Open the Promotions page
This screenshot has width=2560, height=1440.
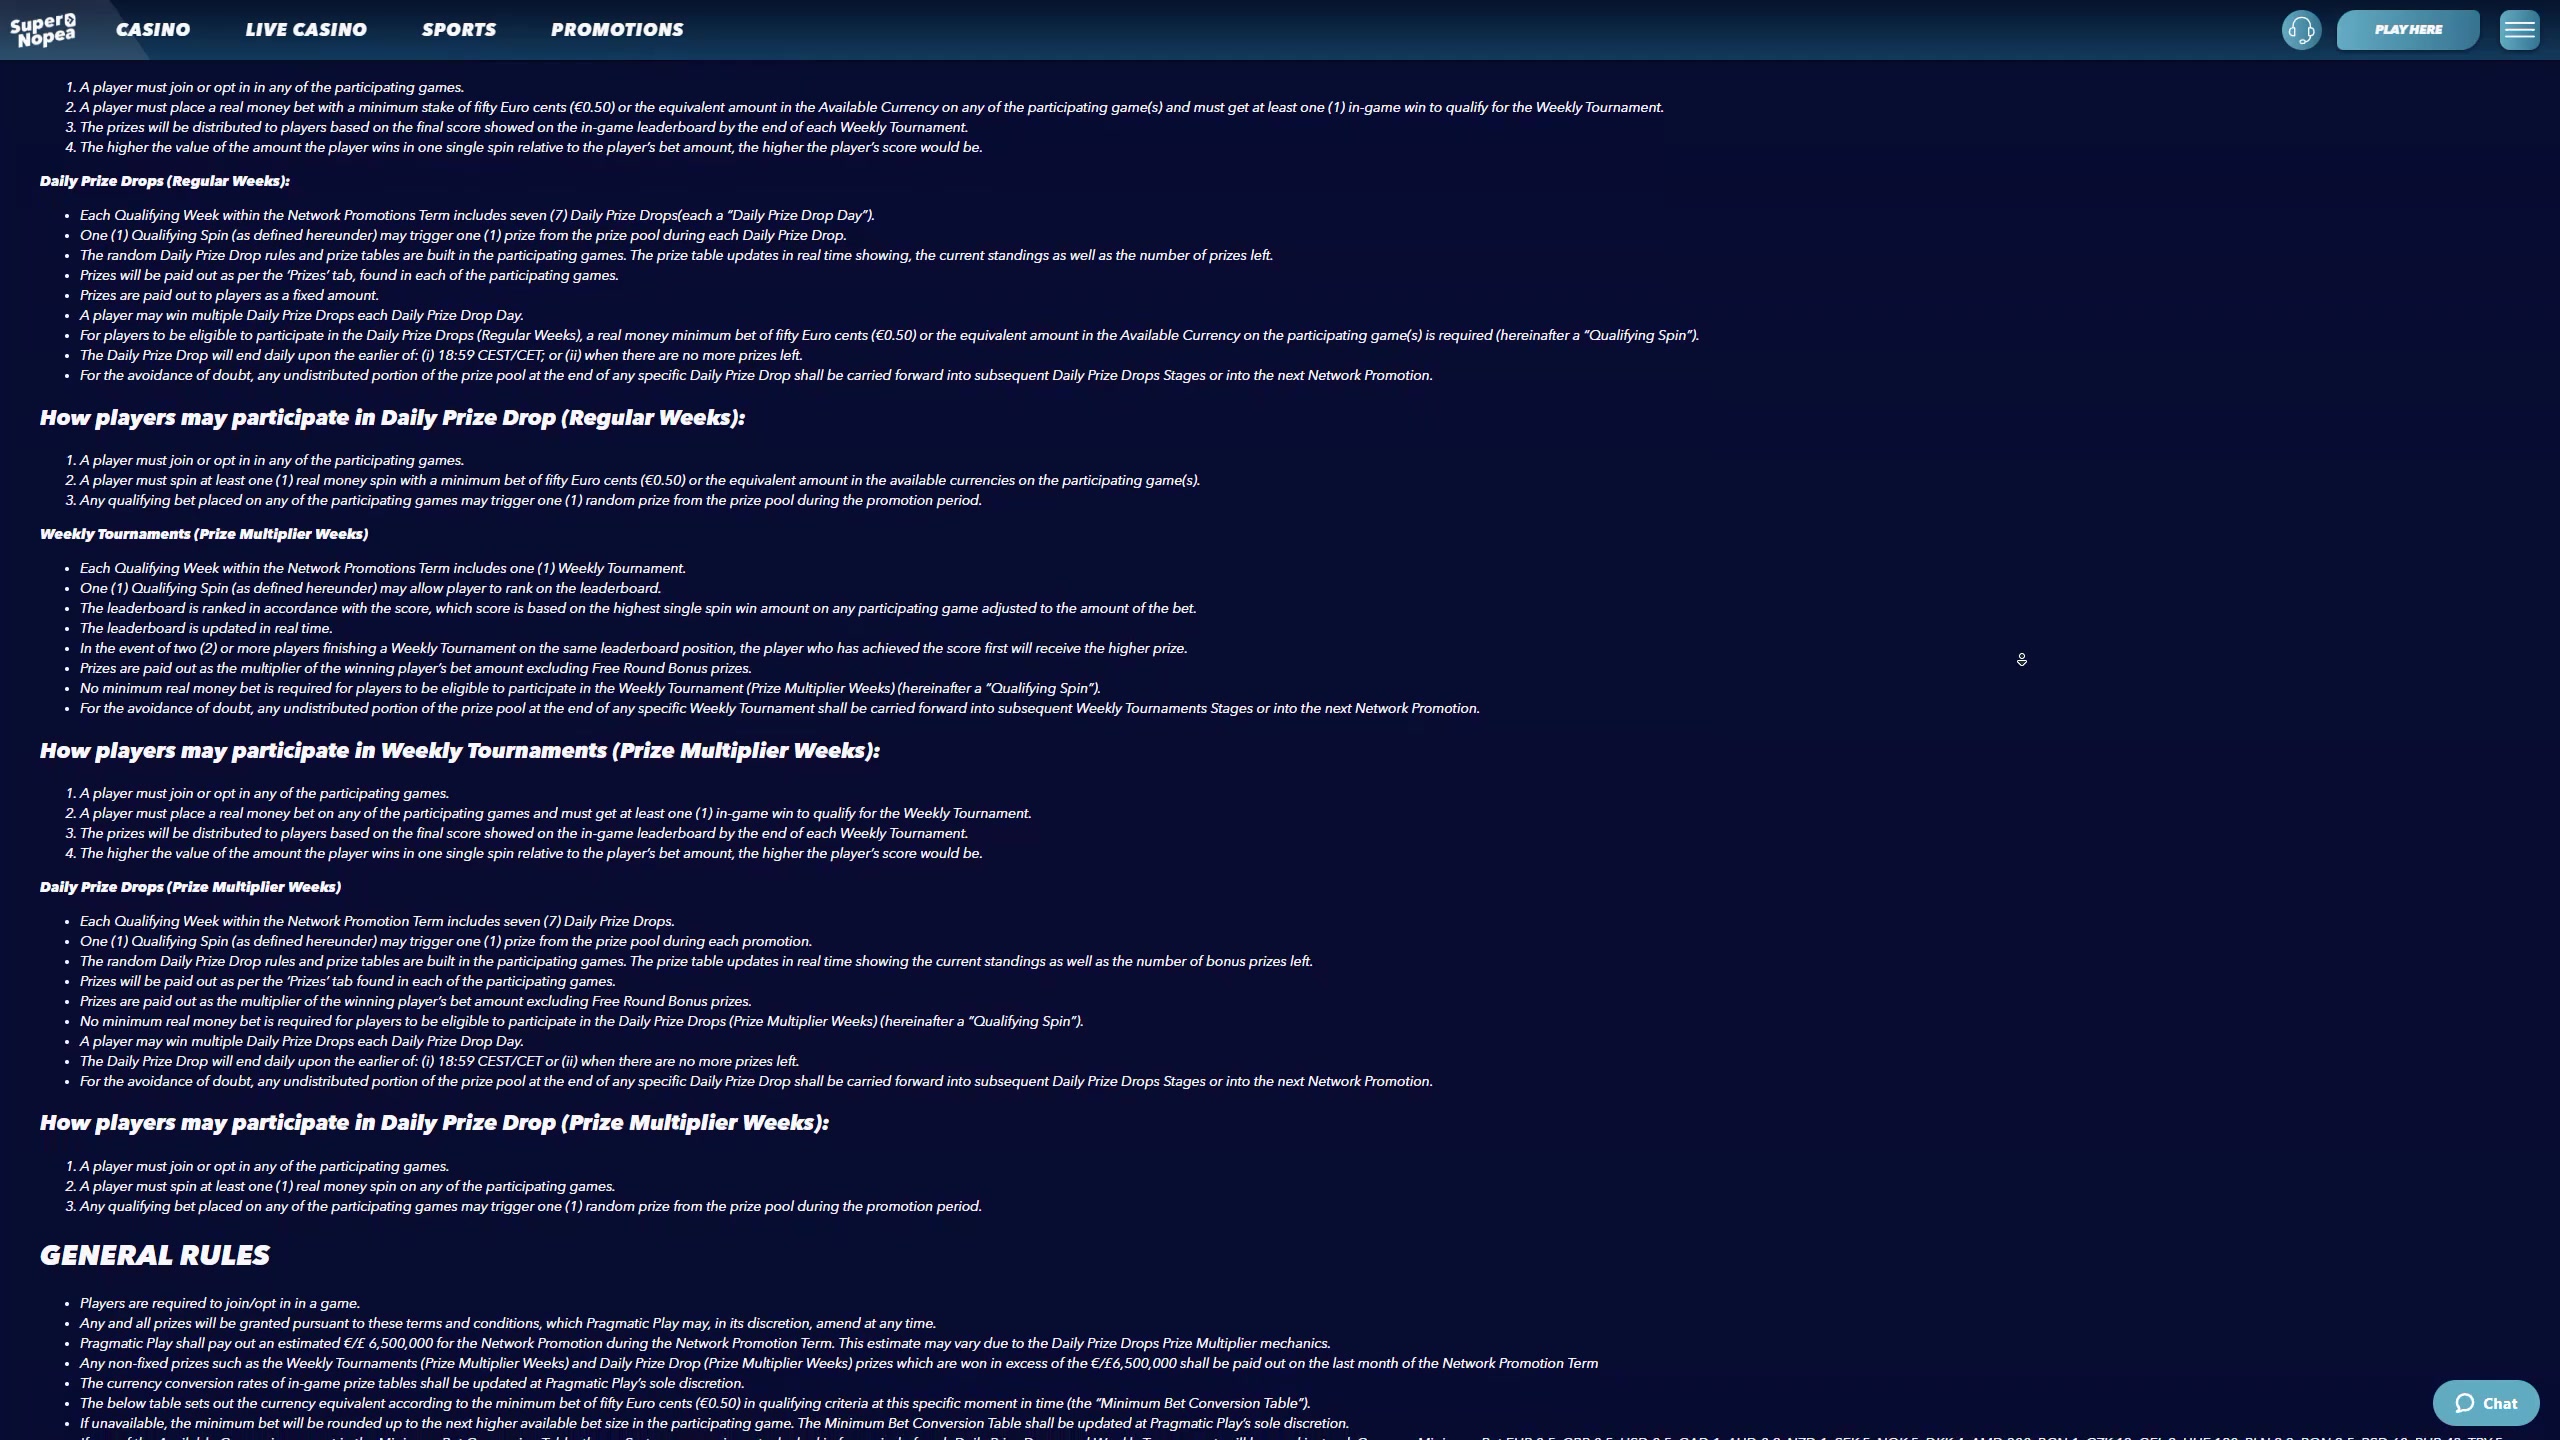[617, 30]
